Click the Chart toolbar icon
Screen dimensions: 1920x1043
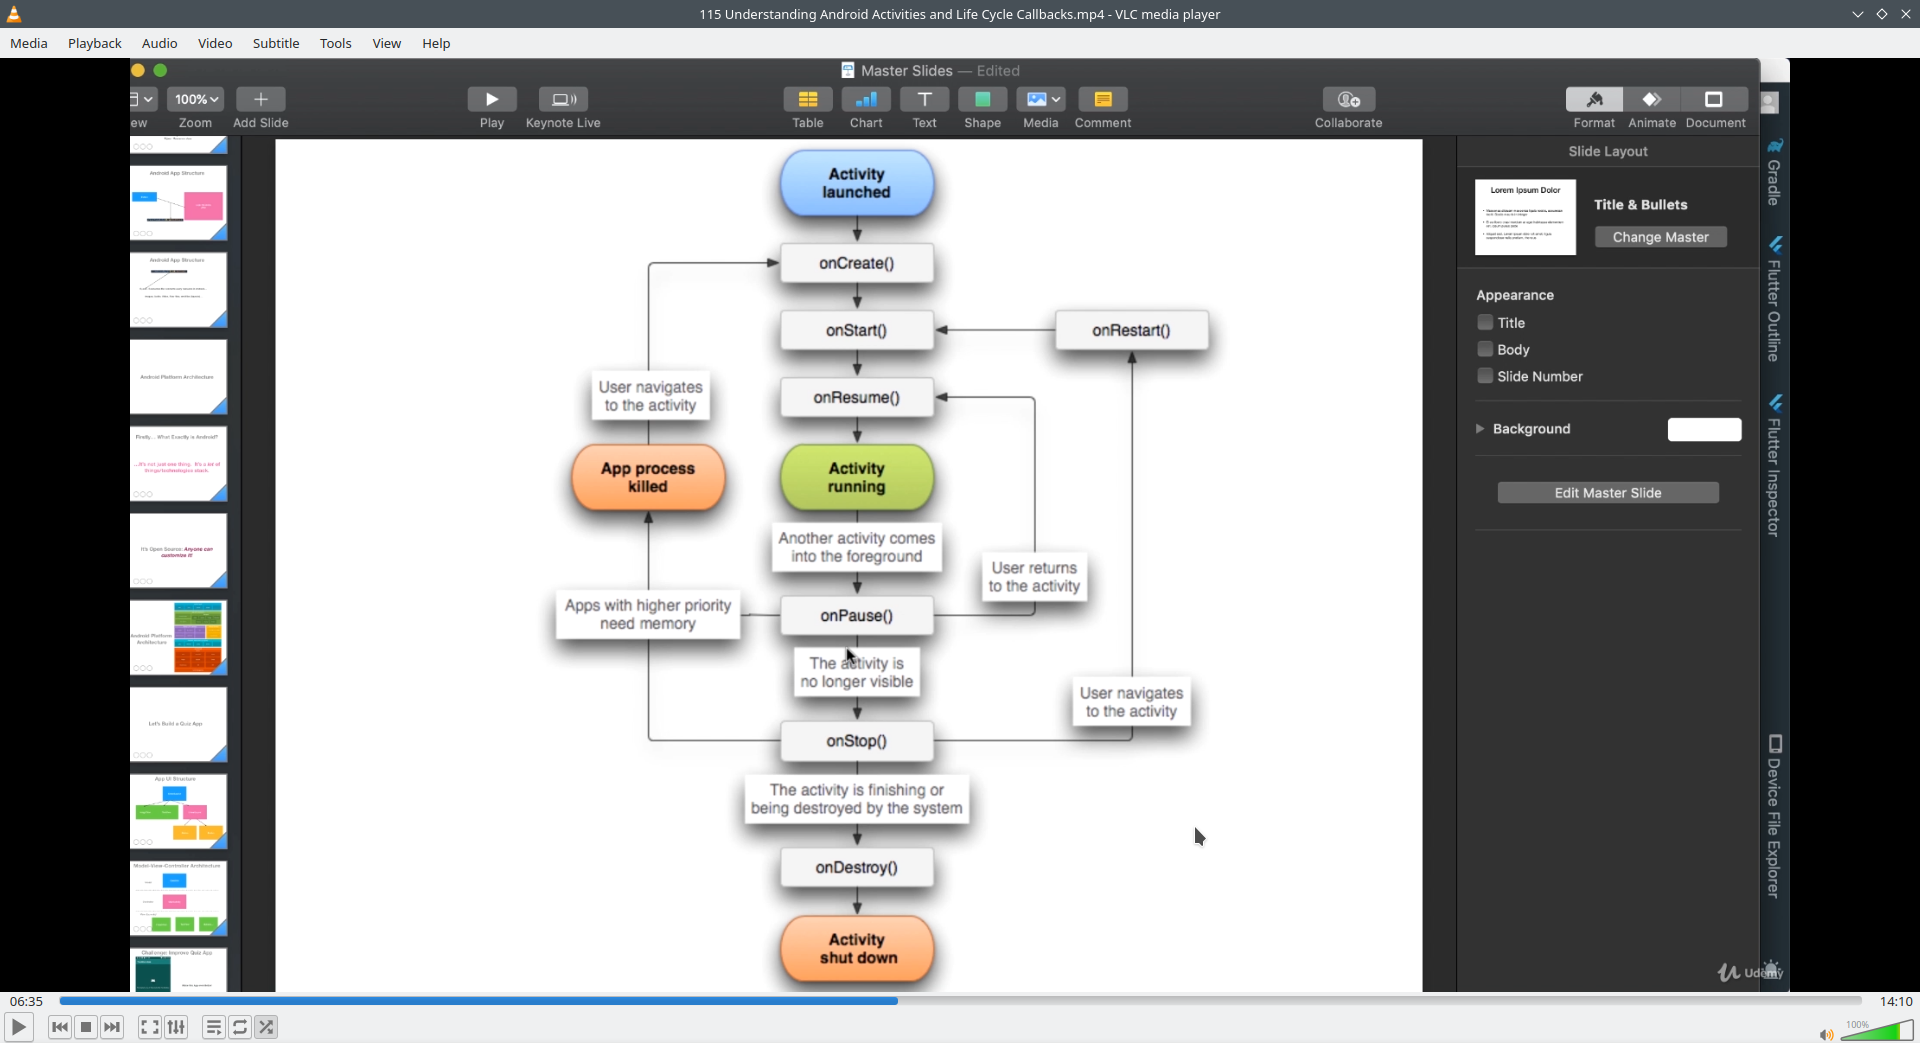click(866, 99)
